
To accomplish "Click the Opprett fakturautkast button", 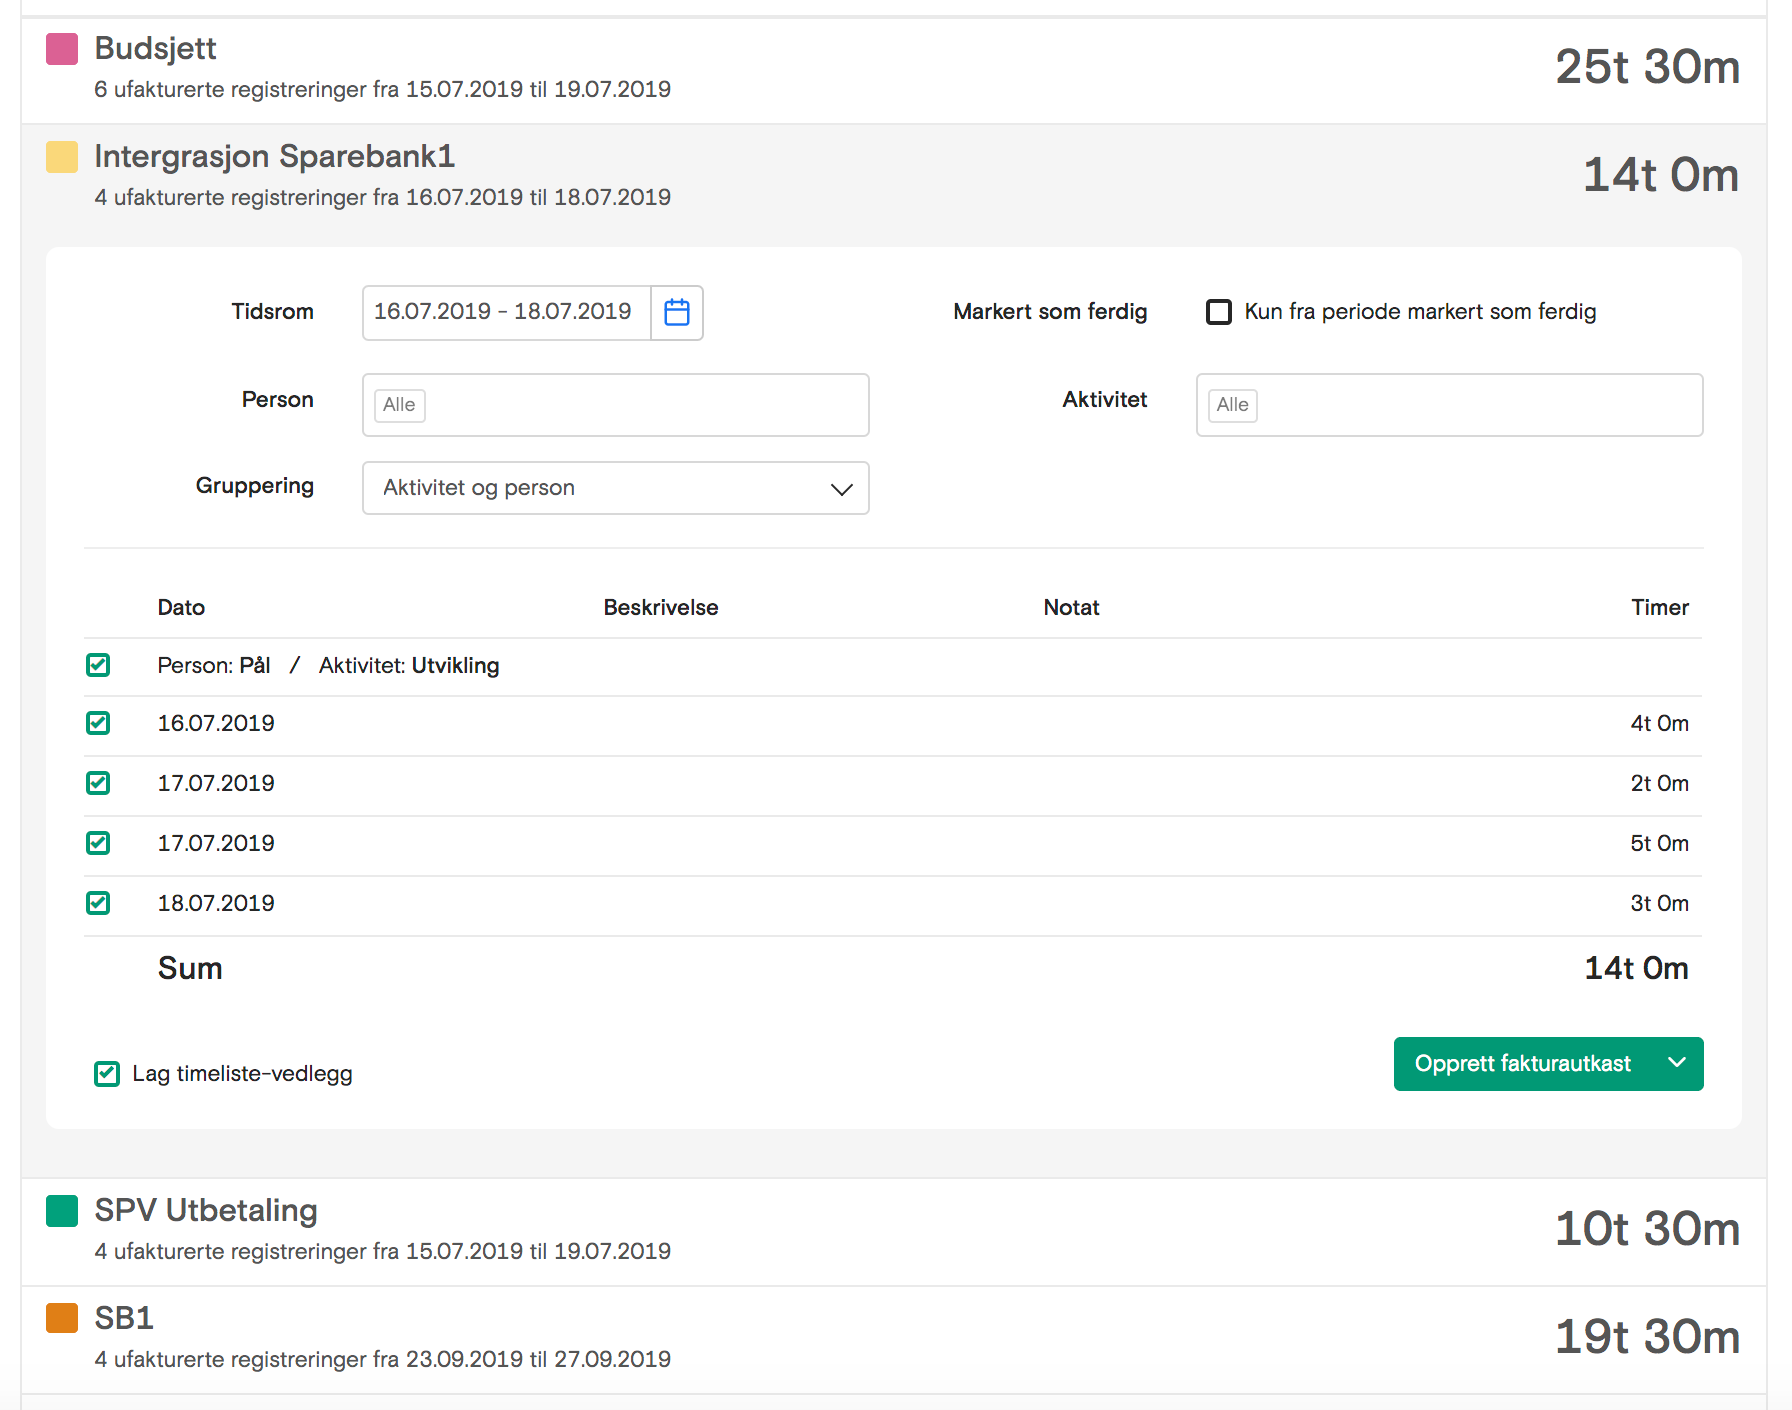I will pyautogui.click(x=1523, y=1063).
